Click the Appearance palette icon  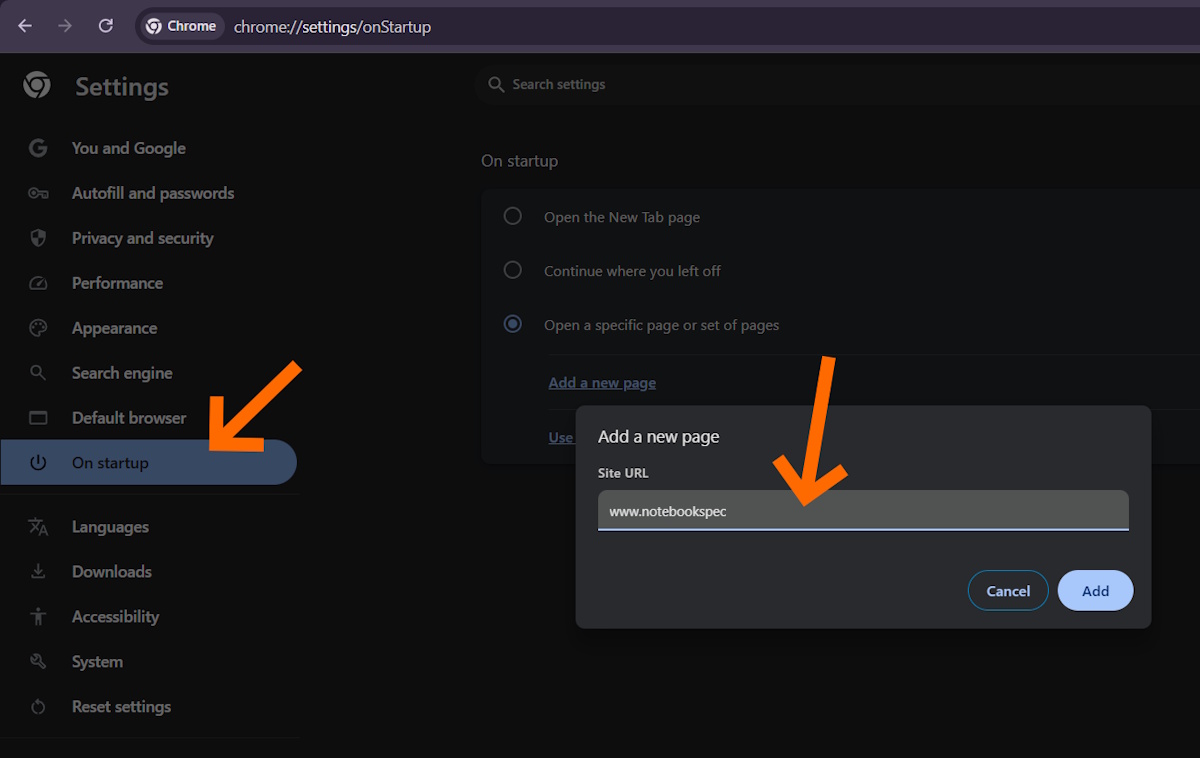pos(38,328)
